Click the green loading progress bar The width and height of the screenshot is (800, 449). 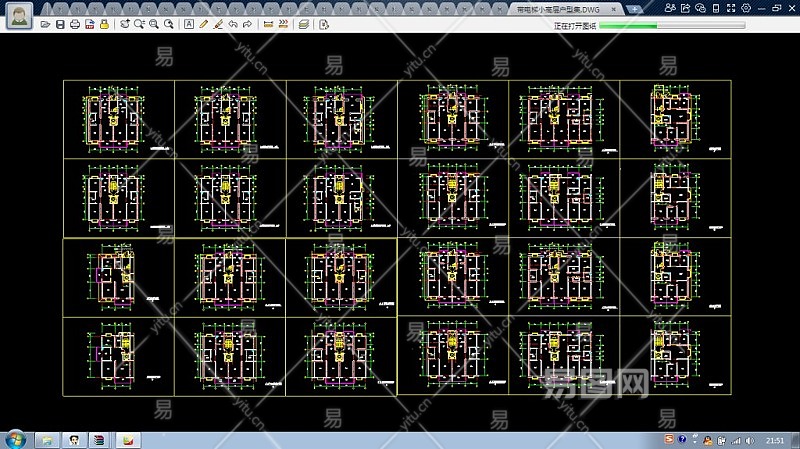672,25
